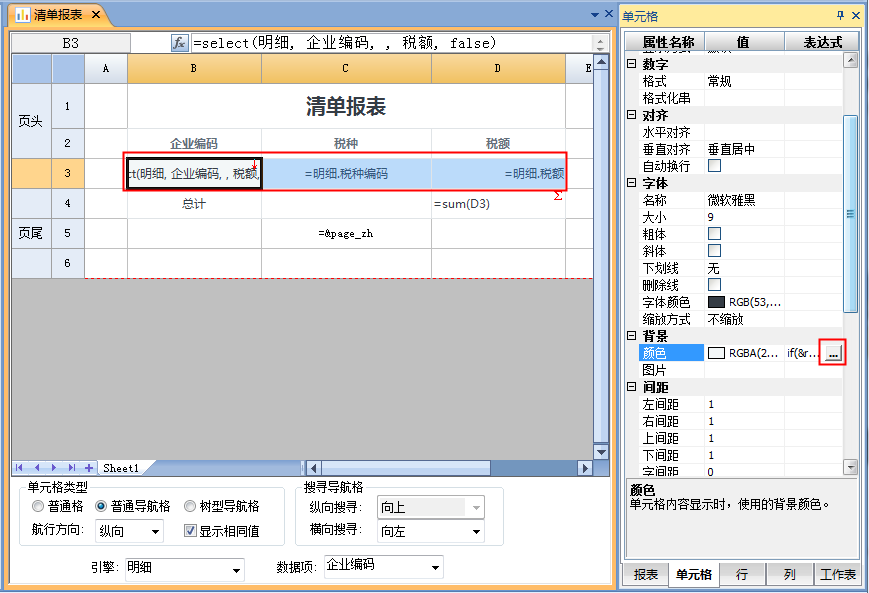
Task: Click the font color swatch
Action: point(716,302)
